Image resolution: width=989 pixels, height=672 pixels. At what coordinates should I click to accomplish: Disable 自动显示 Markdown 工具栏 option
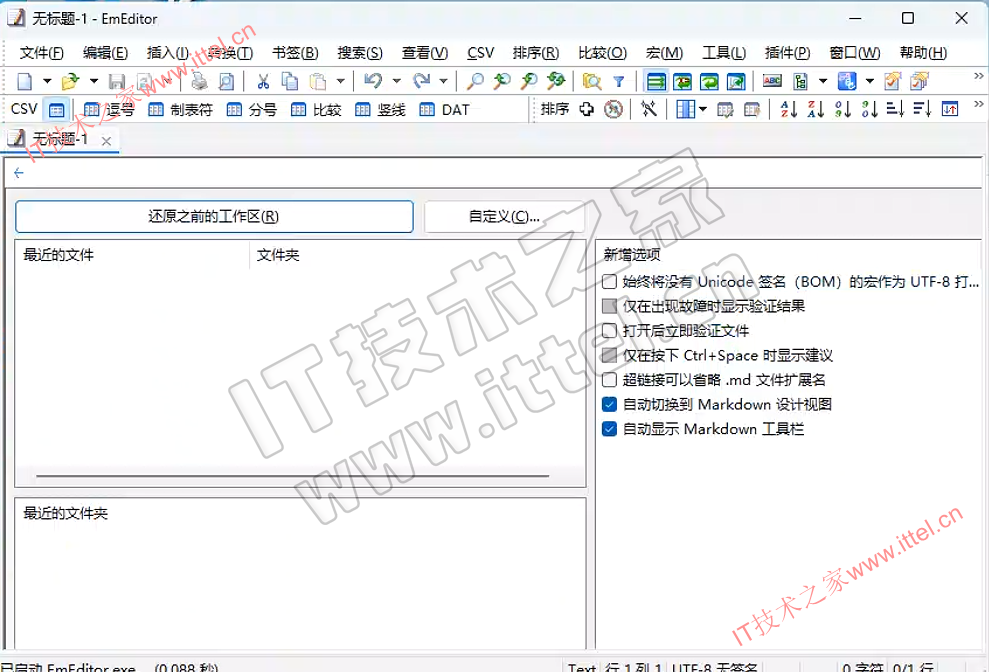(610, 429)
